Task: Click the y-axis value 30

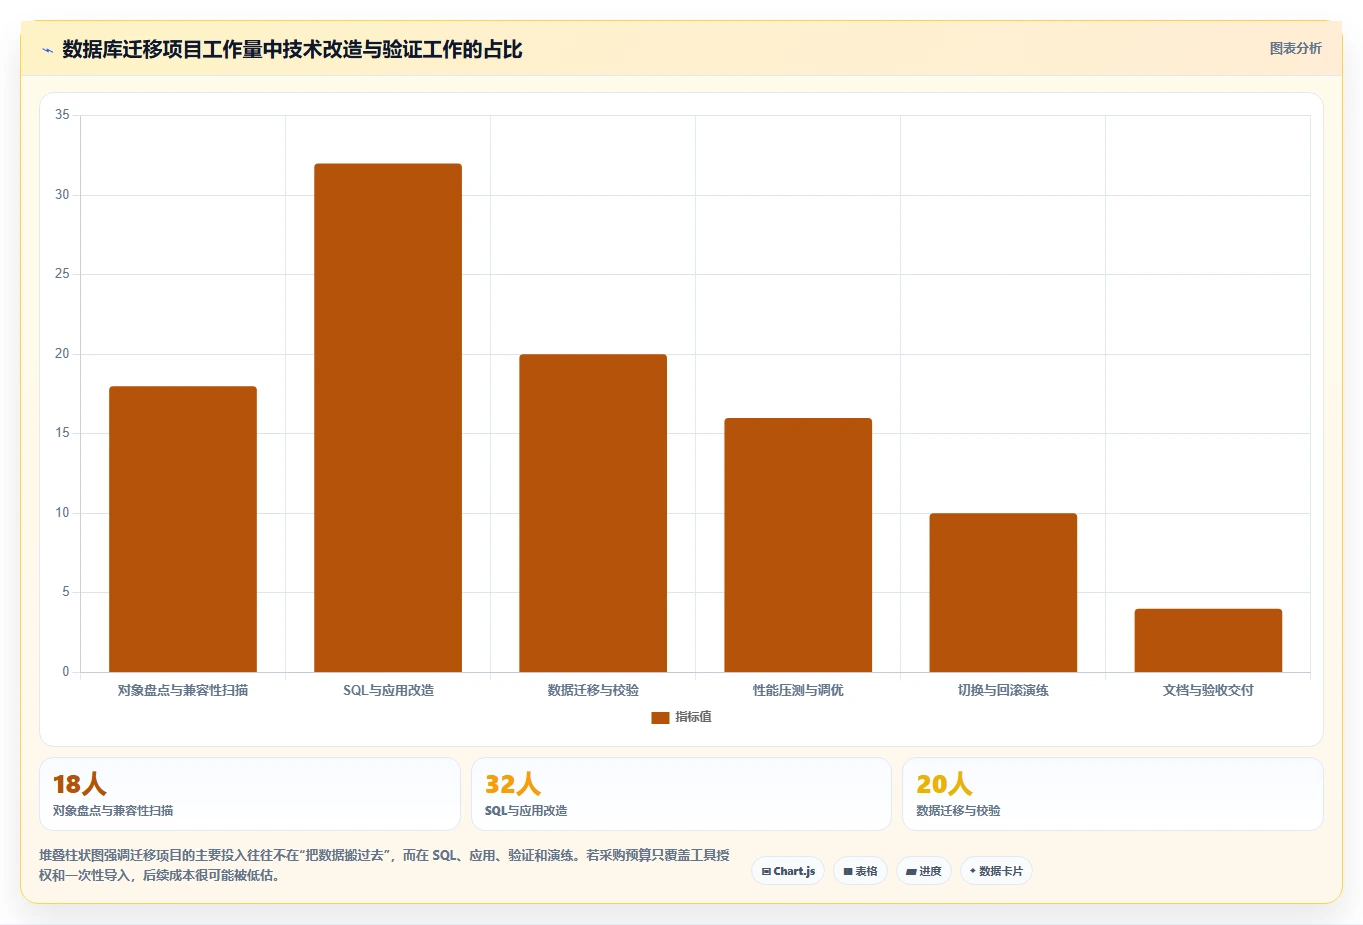Action: tap(62, 195)
